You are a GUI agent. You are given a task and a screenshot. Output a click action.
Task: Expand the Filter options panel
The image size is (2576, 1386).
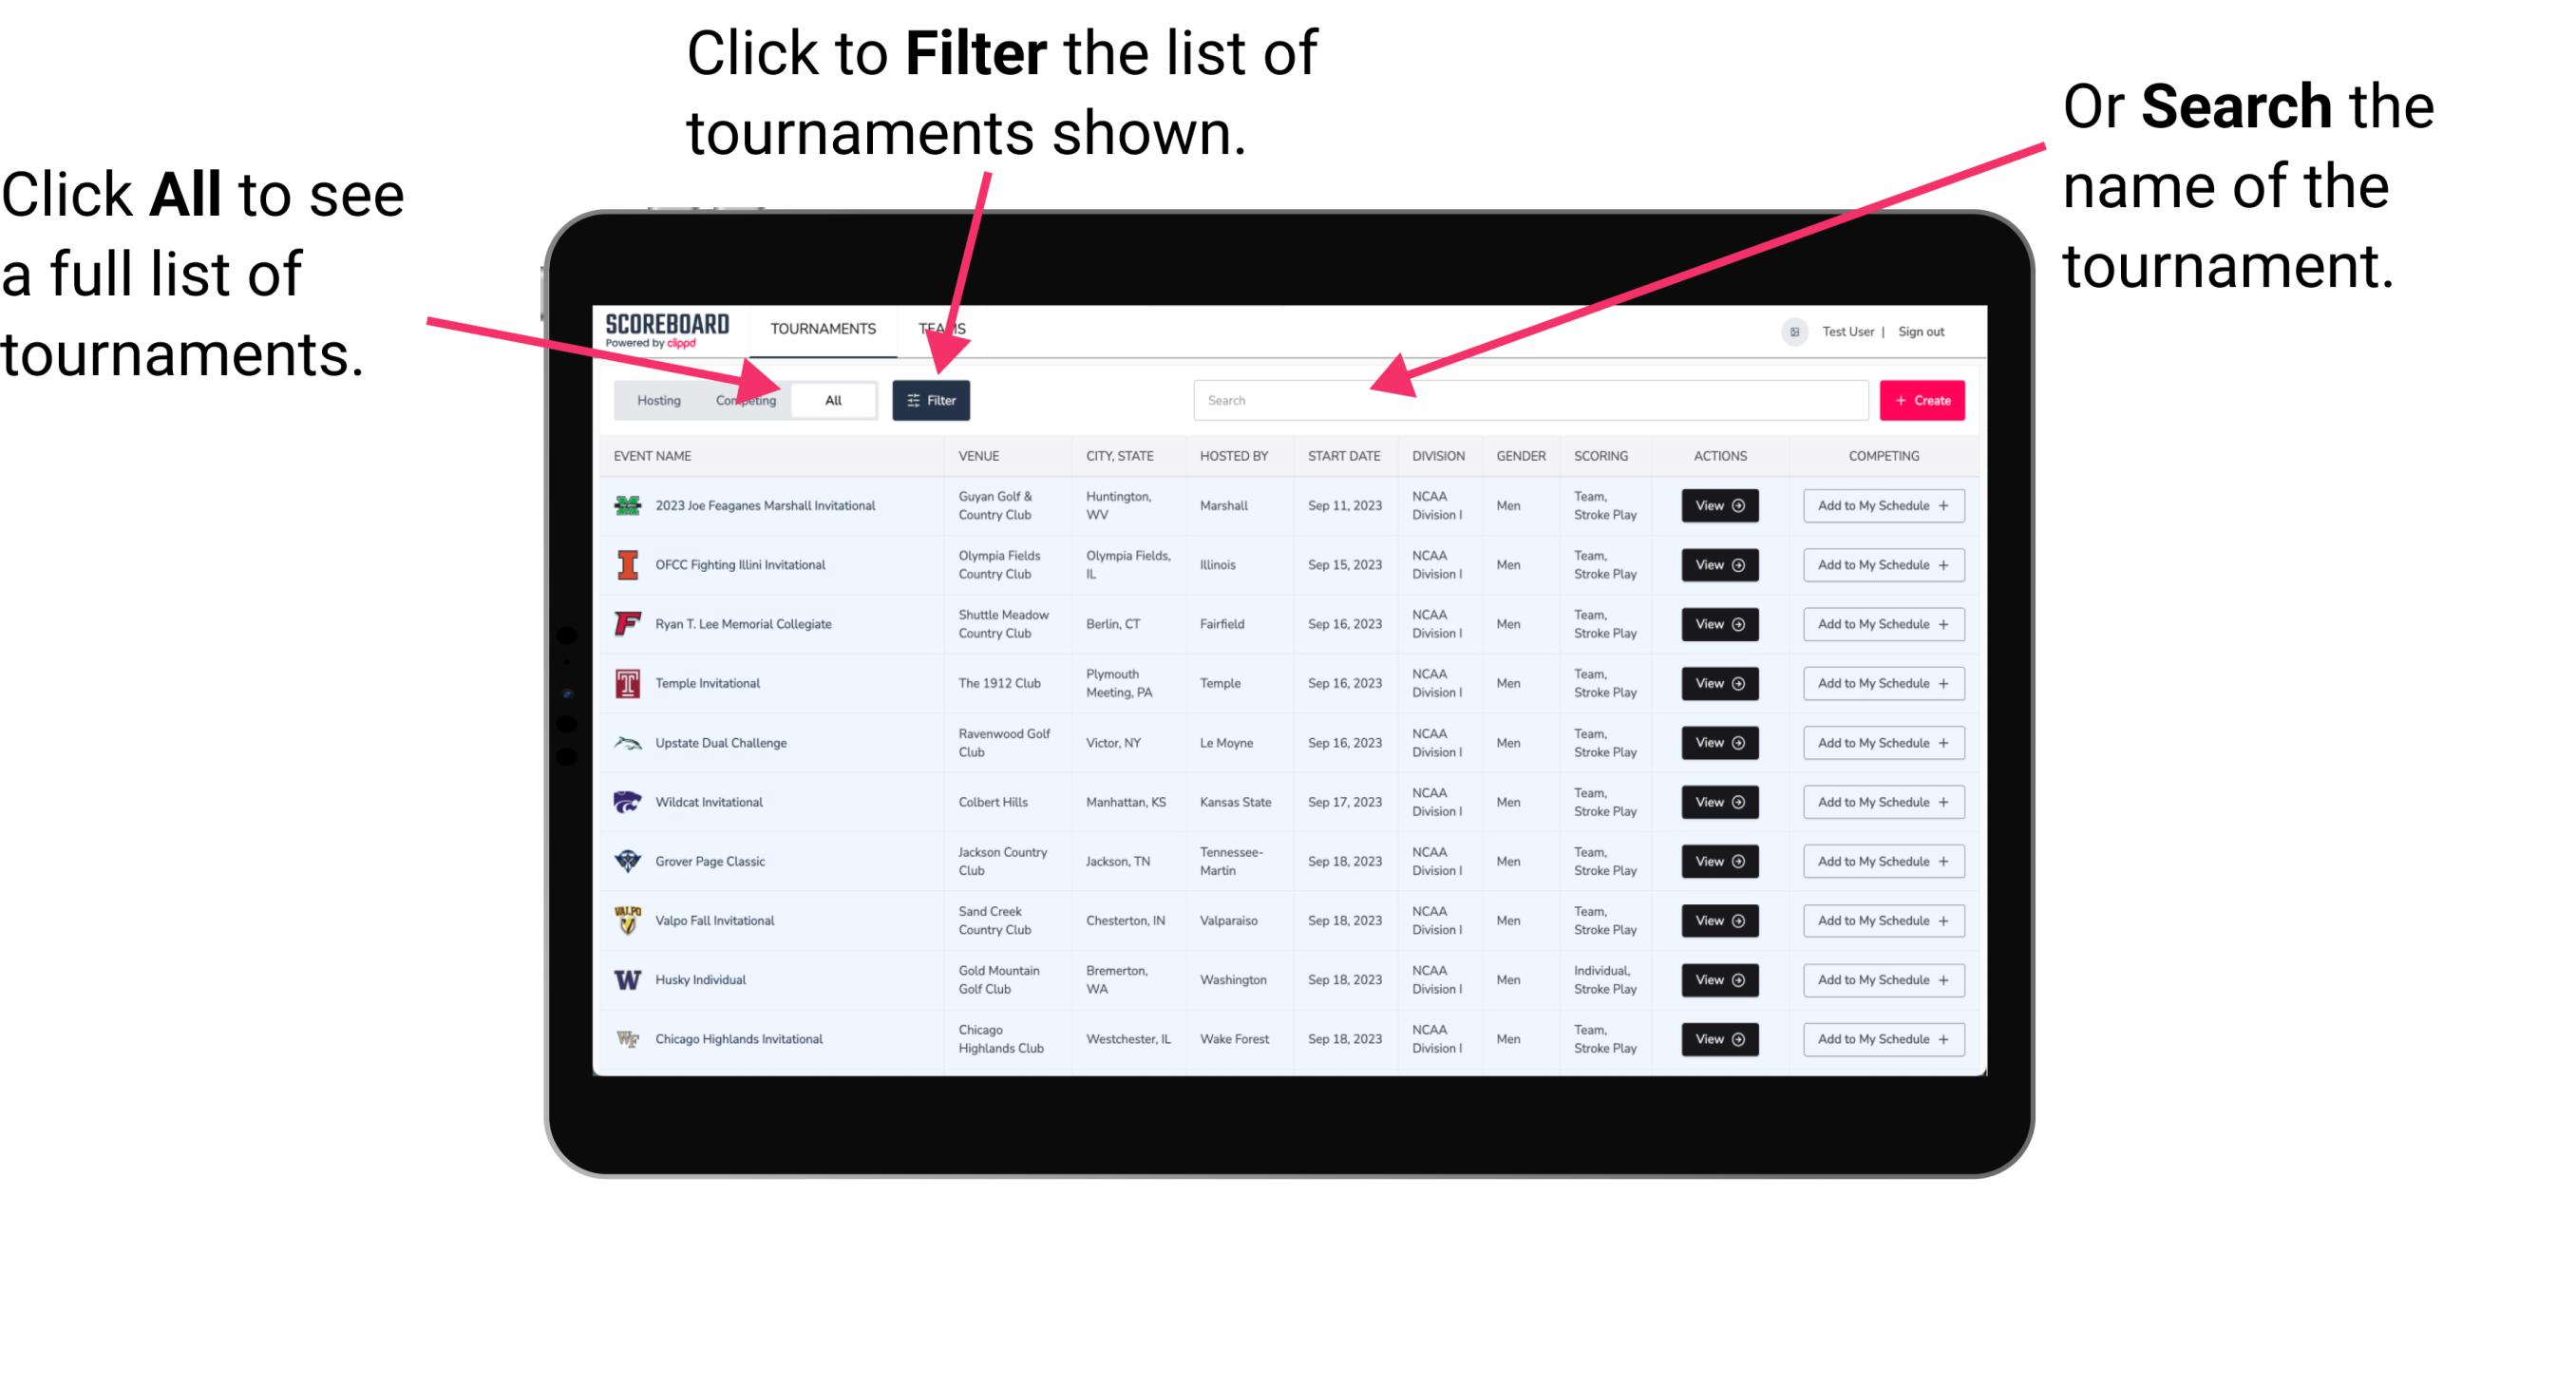[x=932, y=399]
